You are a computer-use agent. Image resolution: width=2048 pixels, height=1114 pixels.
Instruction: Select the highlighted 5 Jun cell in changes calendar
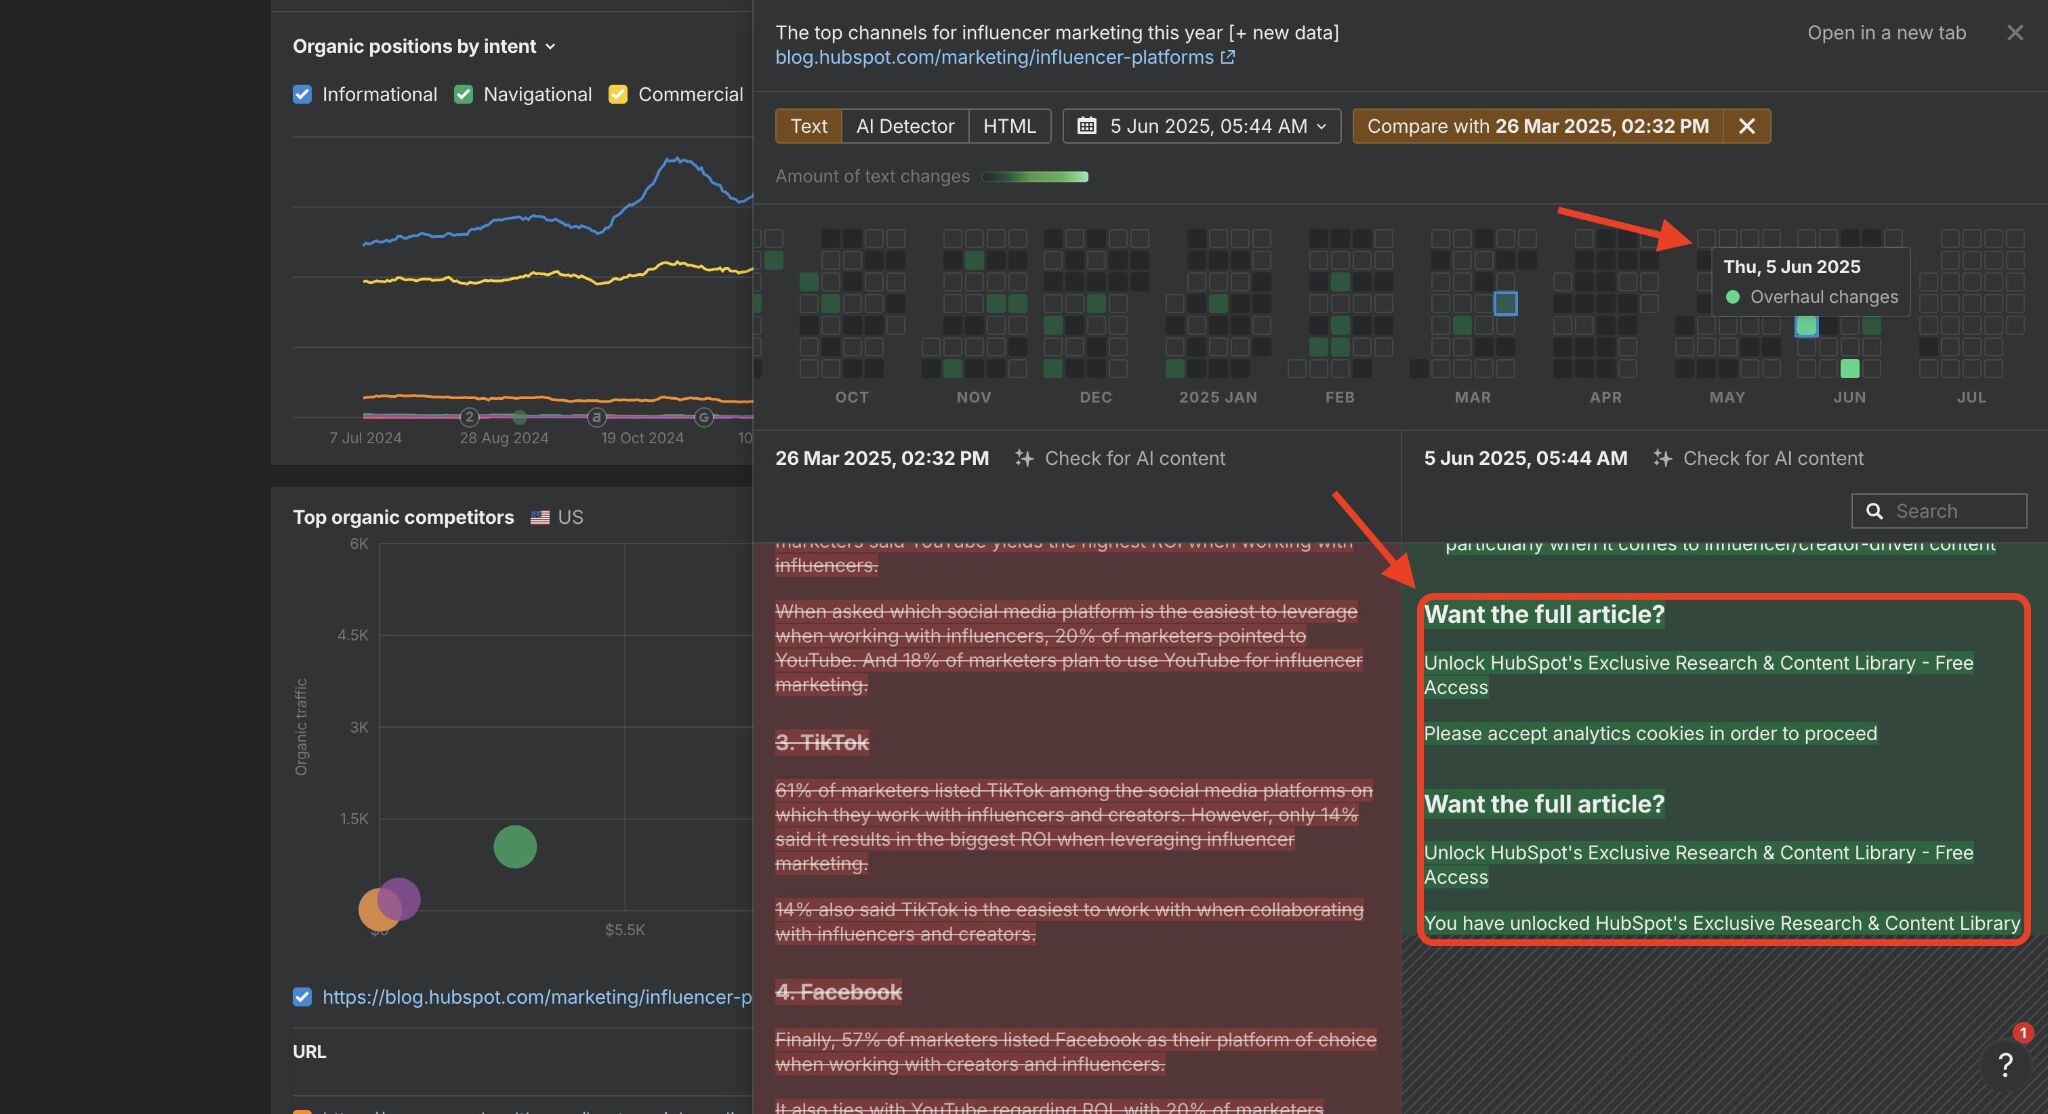click(1806, 326)
